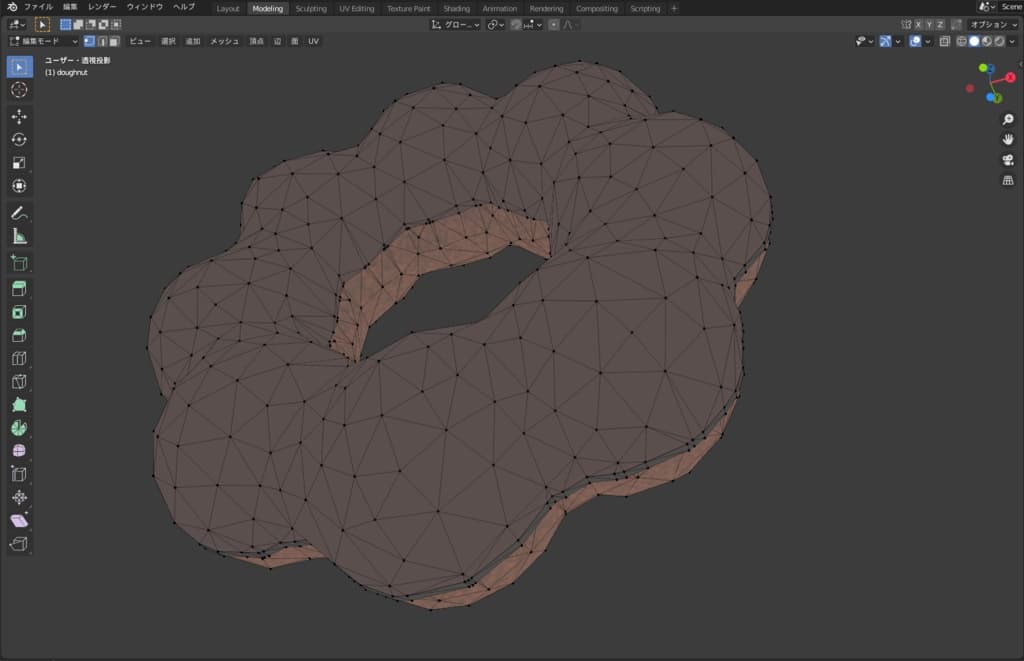Open the メッシュ header menu
Screen dimensions: 1024x661
224,41
